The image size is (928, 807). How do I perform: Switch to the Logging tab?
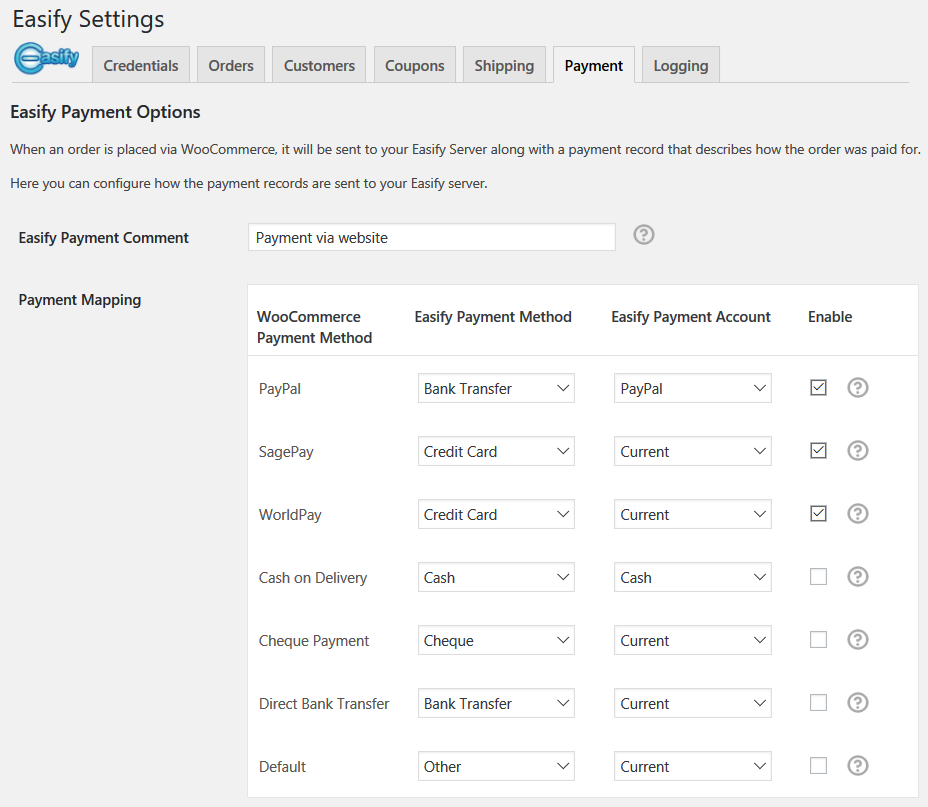(681, 65)
